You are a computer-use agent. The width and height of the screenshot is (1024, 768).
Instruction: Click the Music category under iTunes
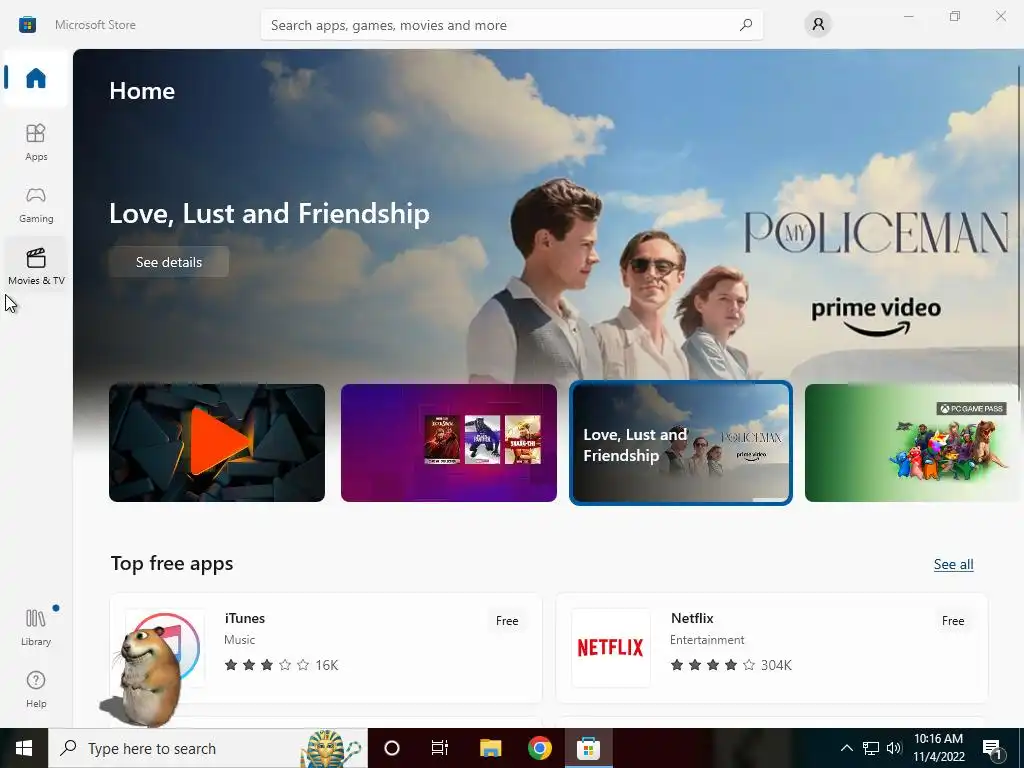[x=240, y=640]
